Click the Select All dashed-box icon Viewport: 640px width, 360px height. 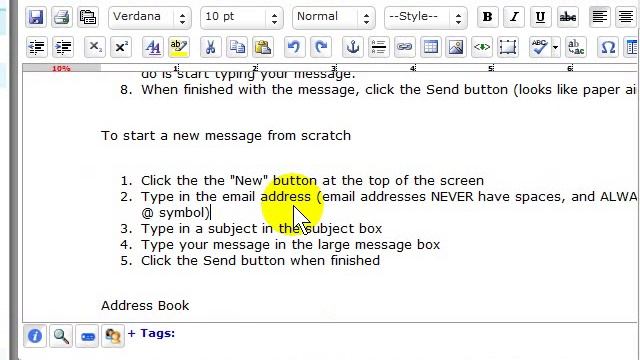click(x=508, y=47)
